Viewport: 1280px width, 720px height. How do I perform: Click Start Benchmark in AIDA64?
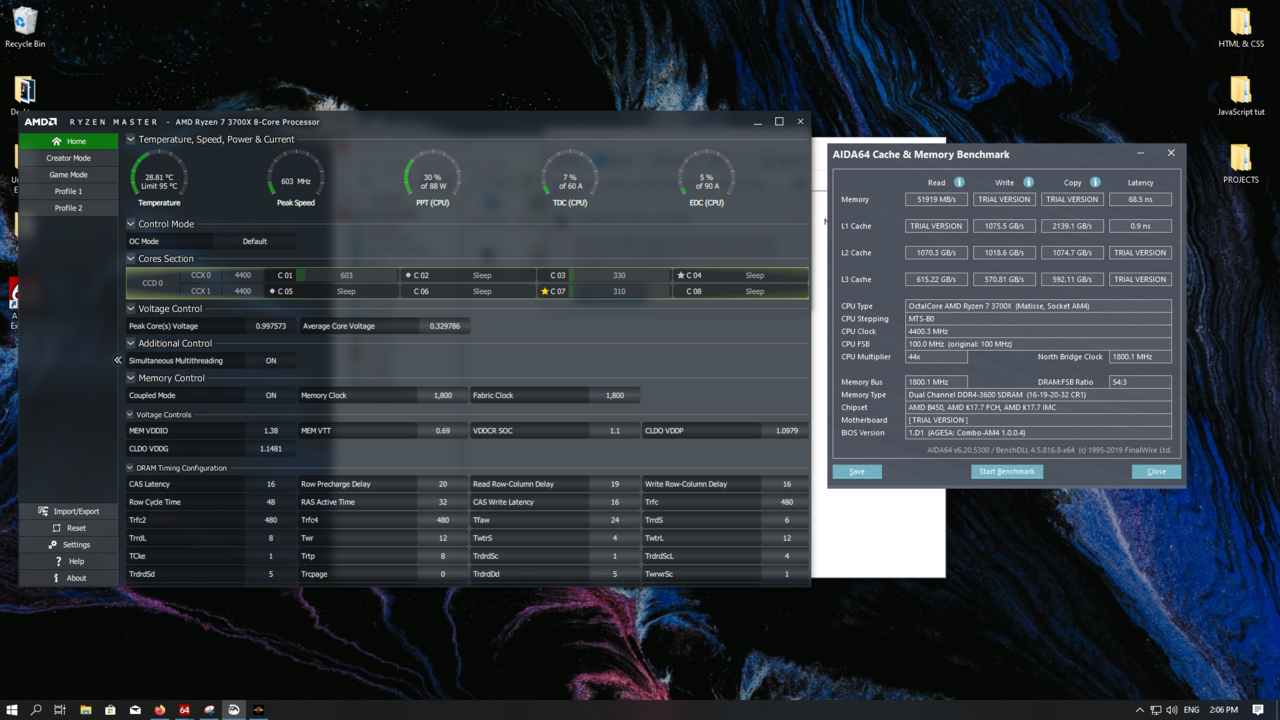click(1007, 471)
